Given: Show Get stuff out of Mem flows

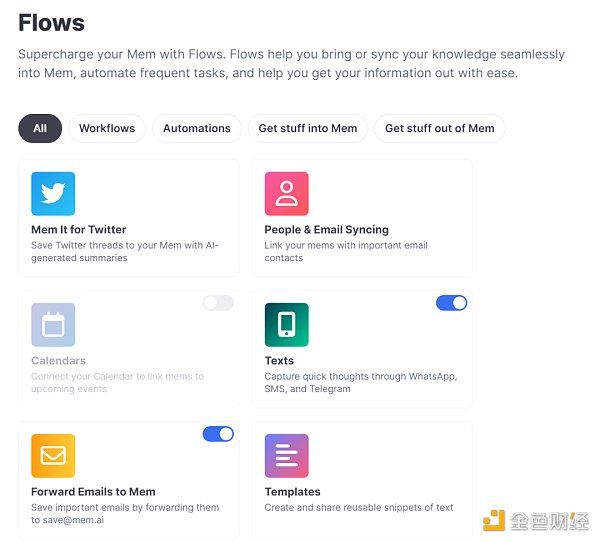Looking at the screenshot, I should pyautogui.click(x=439, y=128).
